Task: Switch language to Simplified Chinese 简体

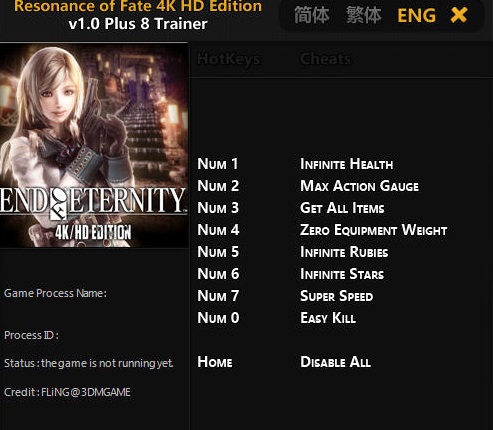Action: 312,15
